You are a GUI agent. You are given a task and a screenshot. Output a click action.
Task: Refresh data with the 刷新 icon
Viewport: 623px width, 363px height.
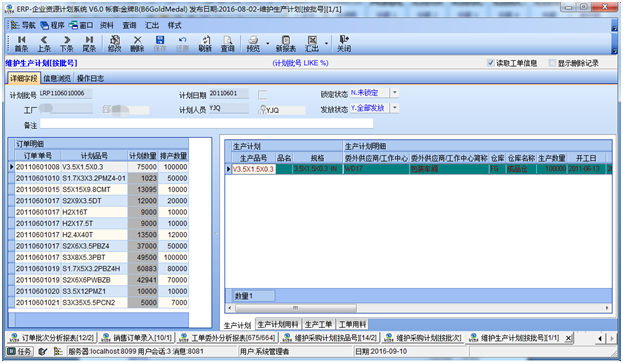pyautogui.click(x=205, y=44)
